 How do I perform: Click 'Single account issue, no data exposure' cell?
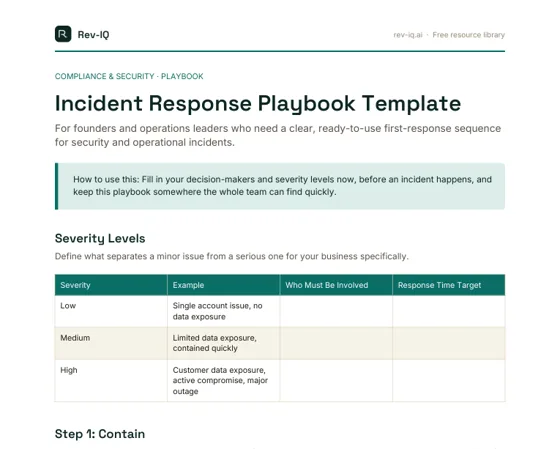pyautogui.click(x=224, y=311)
